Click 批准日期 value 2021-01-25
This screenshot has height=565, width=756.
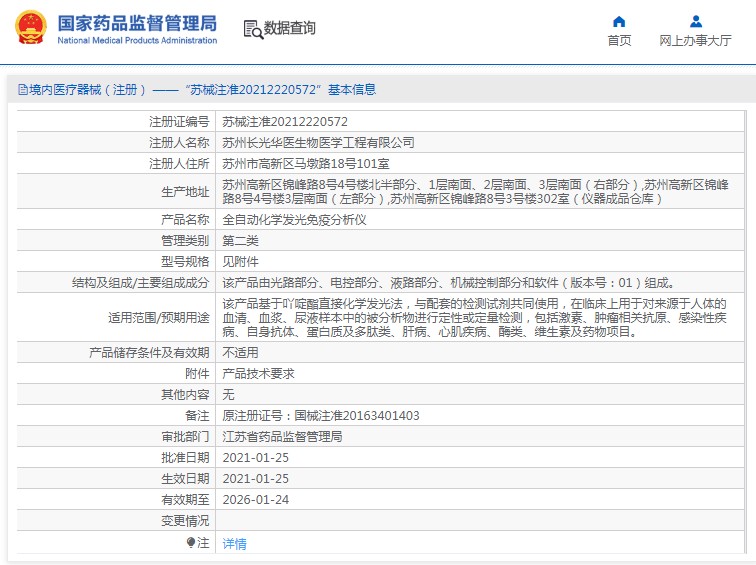[256, 457]
